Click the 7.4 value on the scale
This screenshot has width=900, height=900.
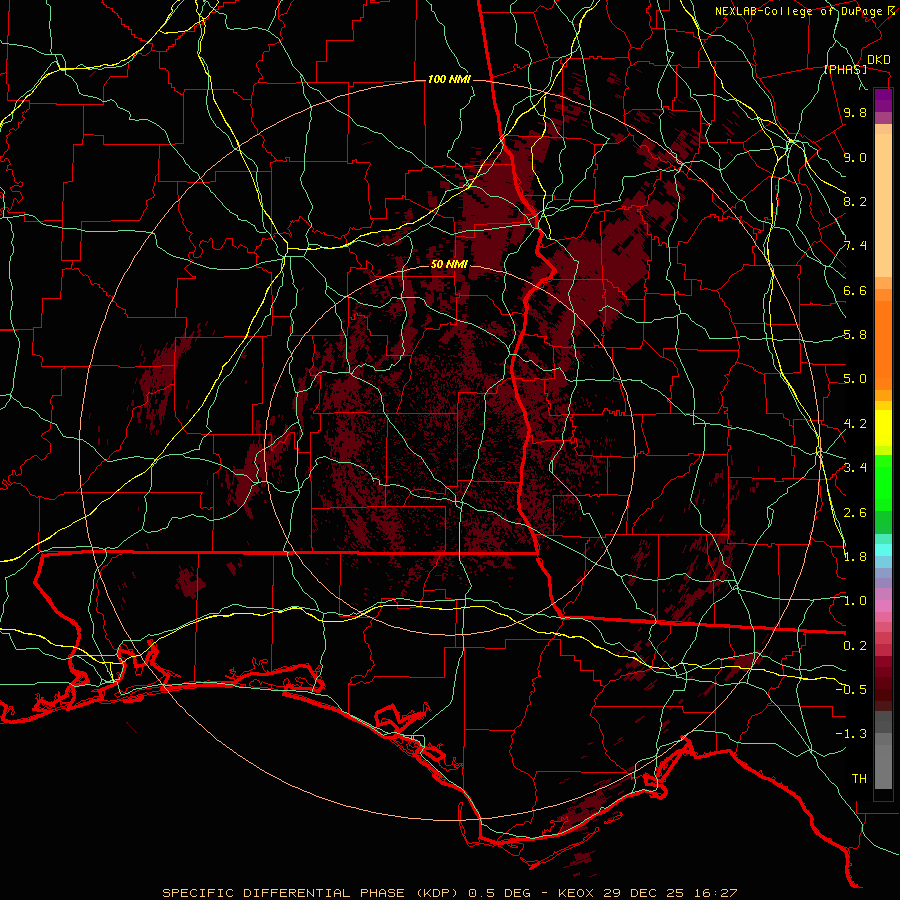point(855,246)
